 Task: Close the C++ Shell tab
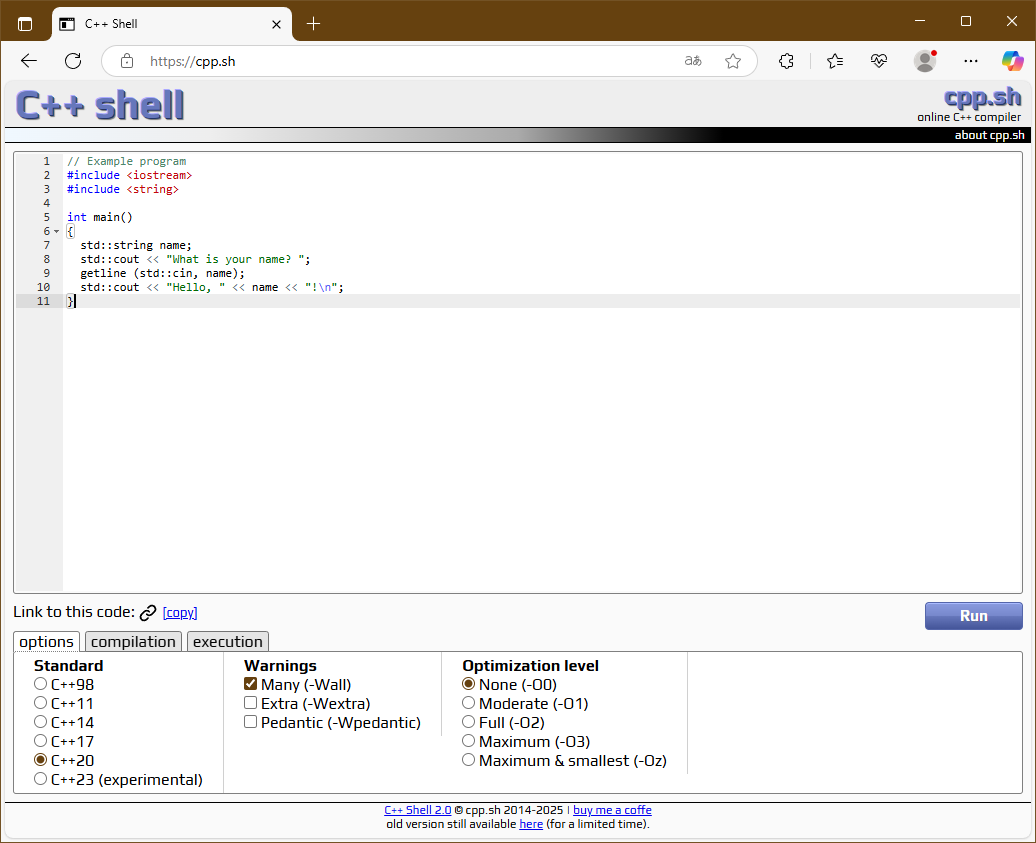click(x=276, y=24)
